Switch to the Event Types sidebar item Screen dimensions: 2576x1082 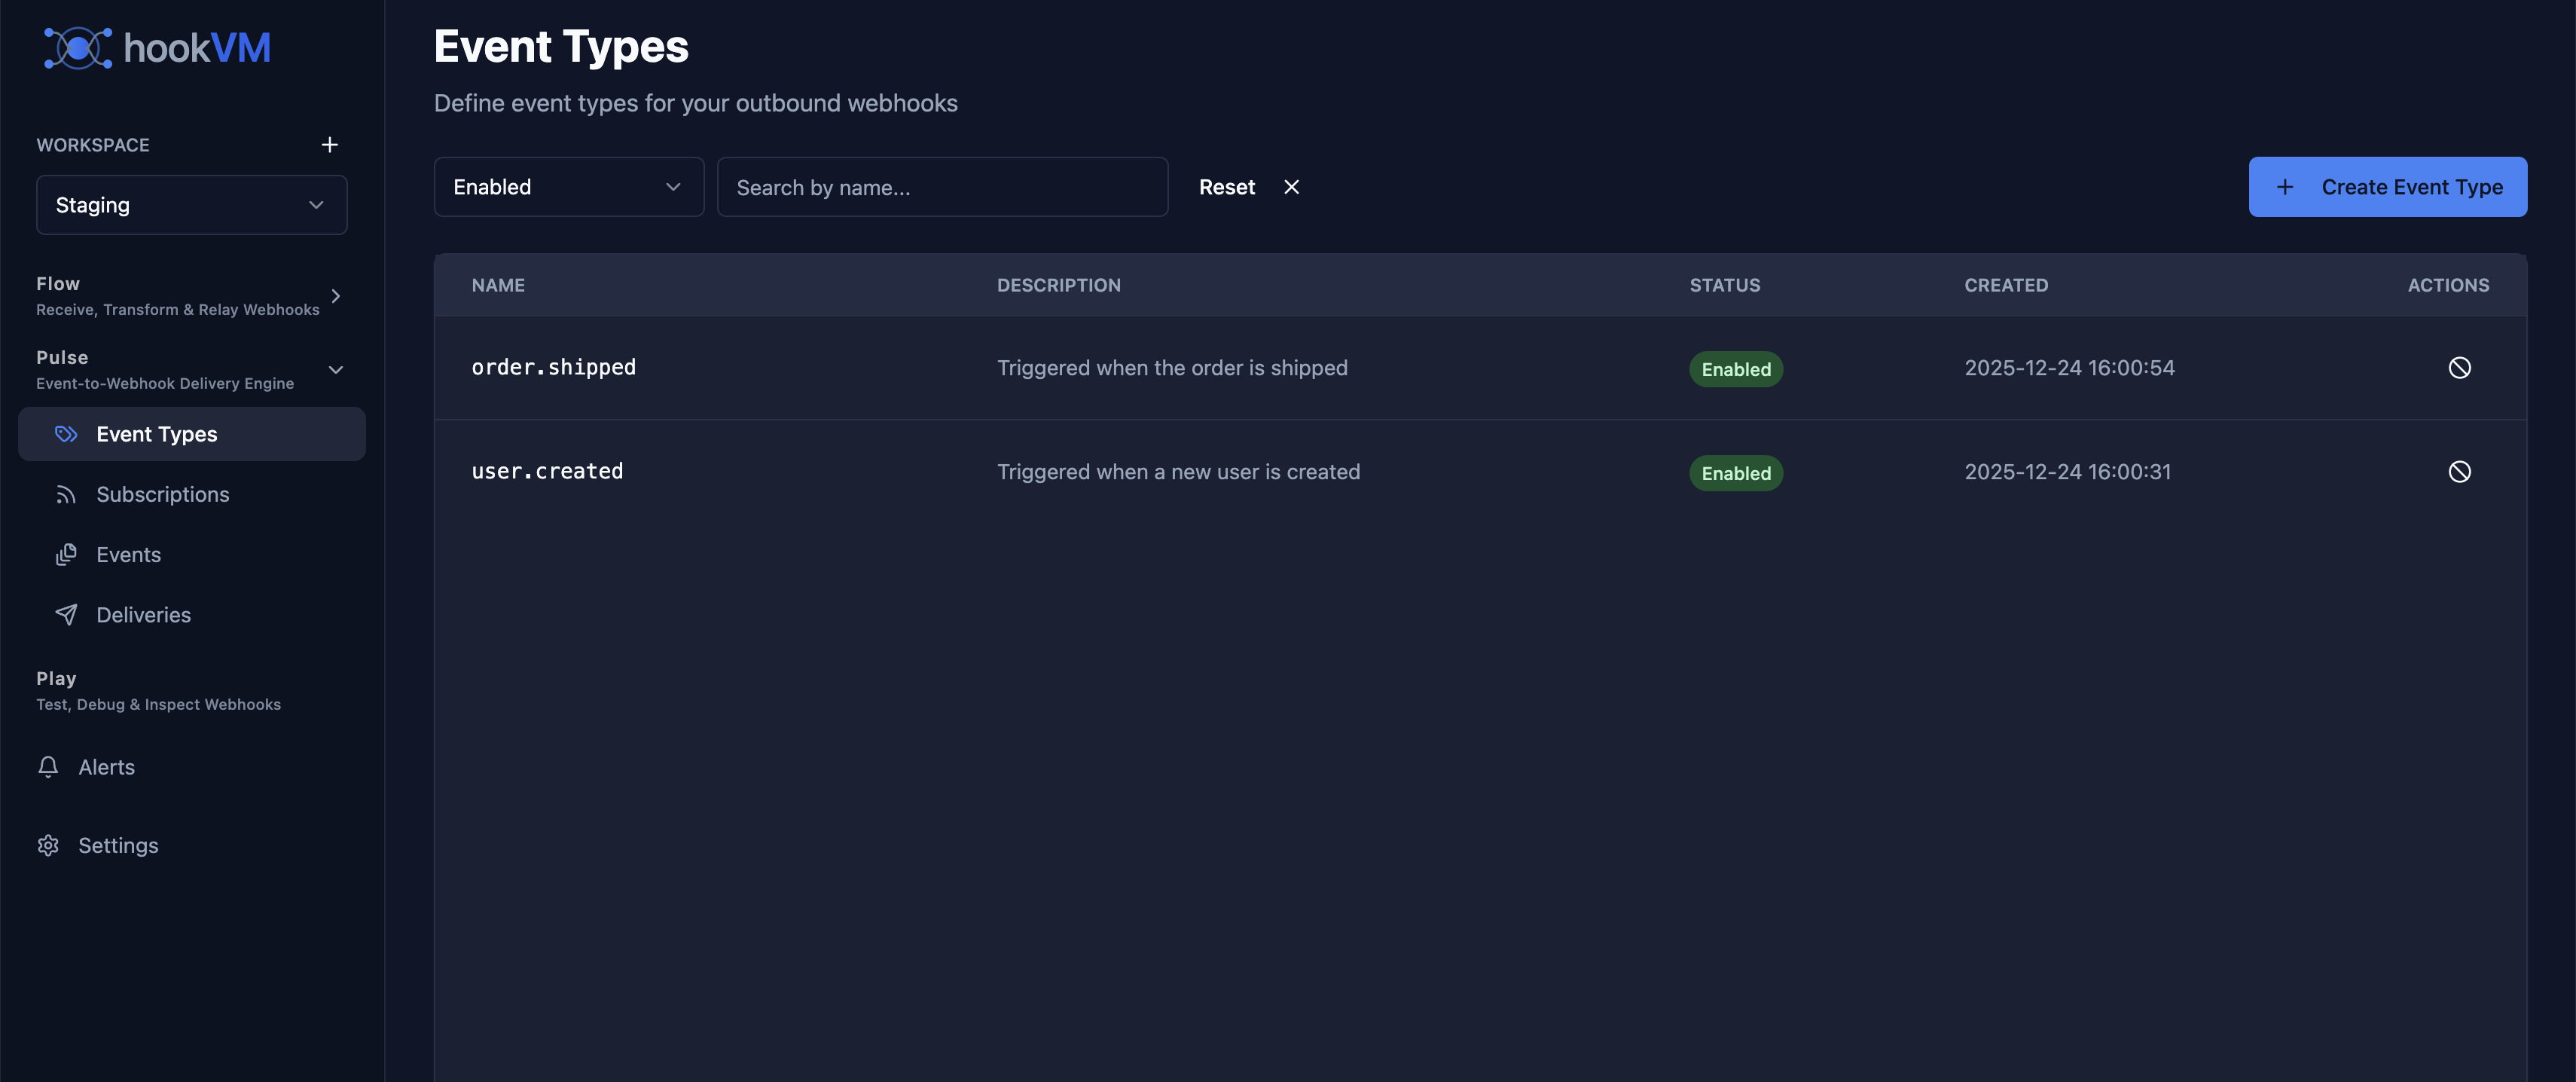156,434
